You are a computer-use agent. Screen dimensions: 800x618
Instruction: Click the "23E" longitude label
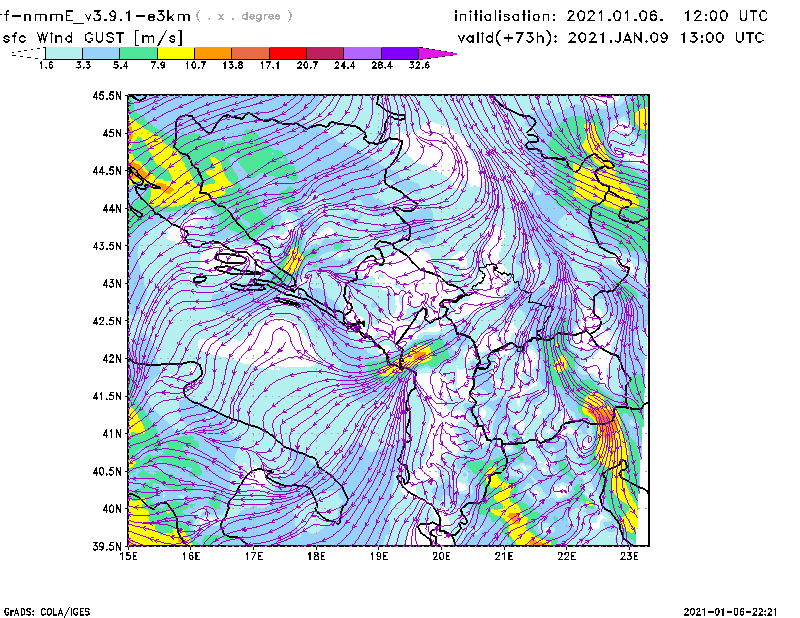(629, 556)
